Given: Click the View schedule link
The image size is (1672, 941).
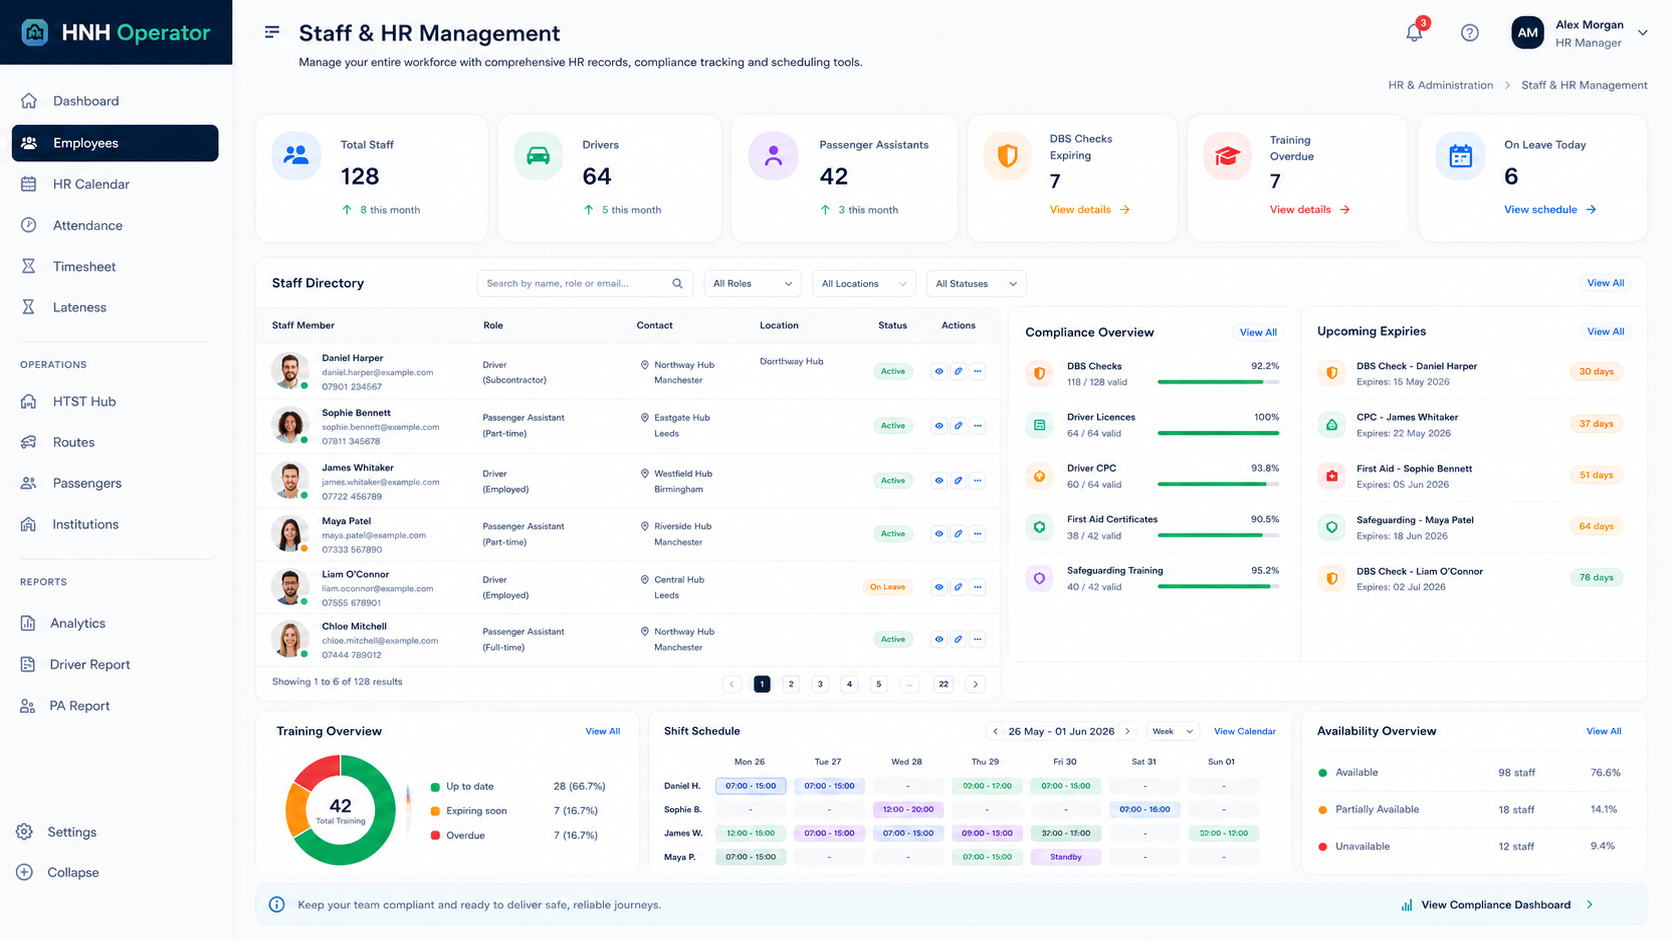Looking at the screenshot, I should 1550,210.
